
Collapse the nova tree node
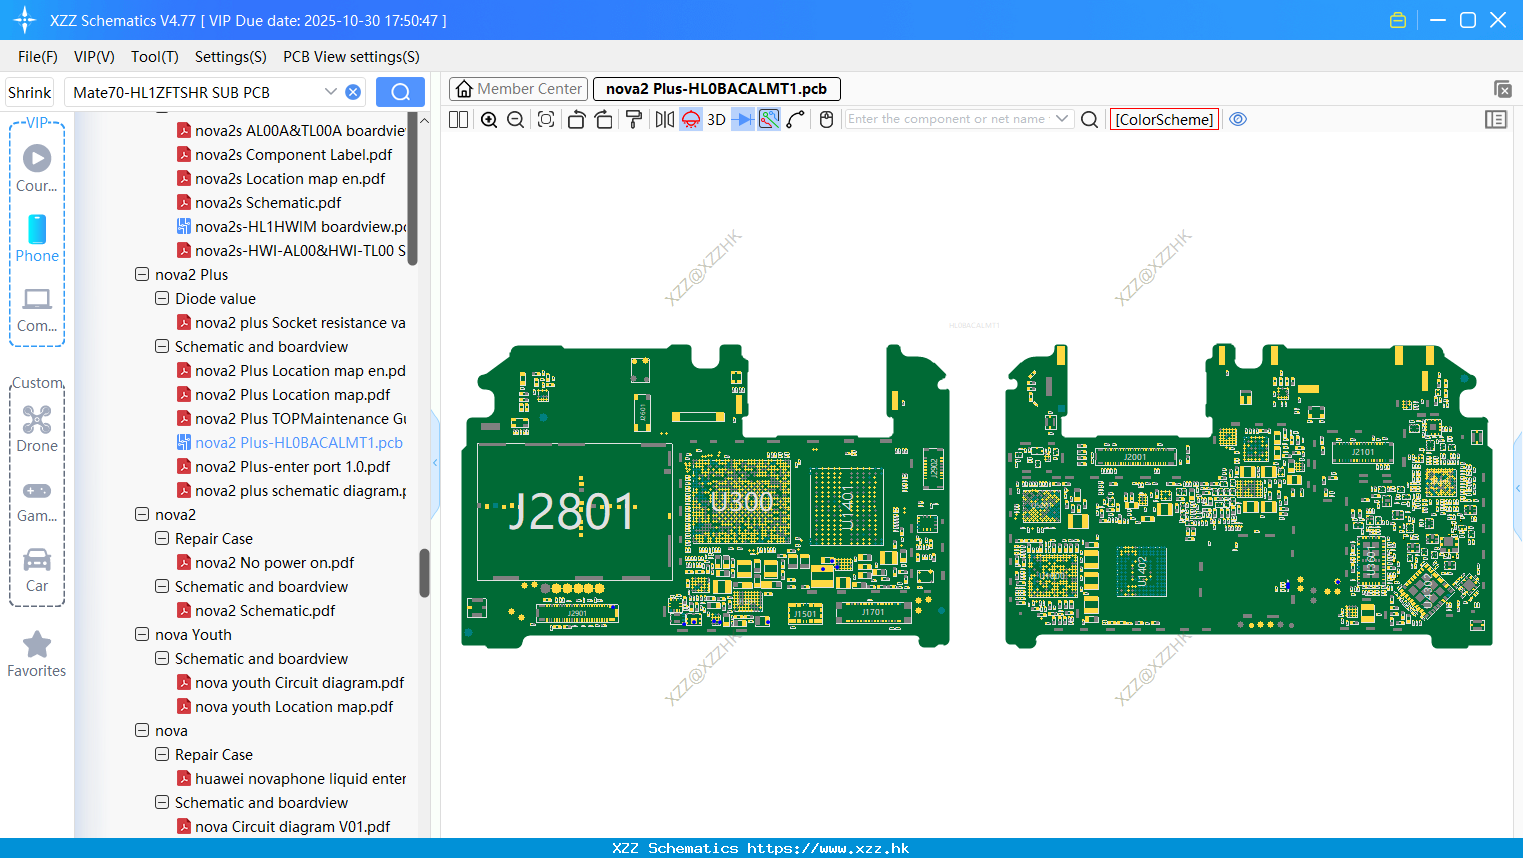click(x=142, y=730)
